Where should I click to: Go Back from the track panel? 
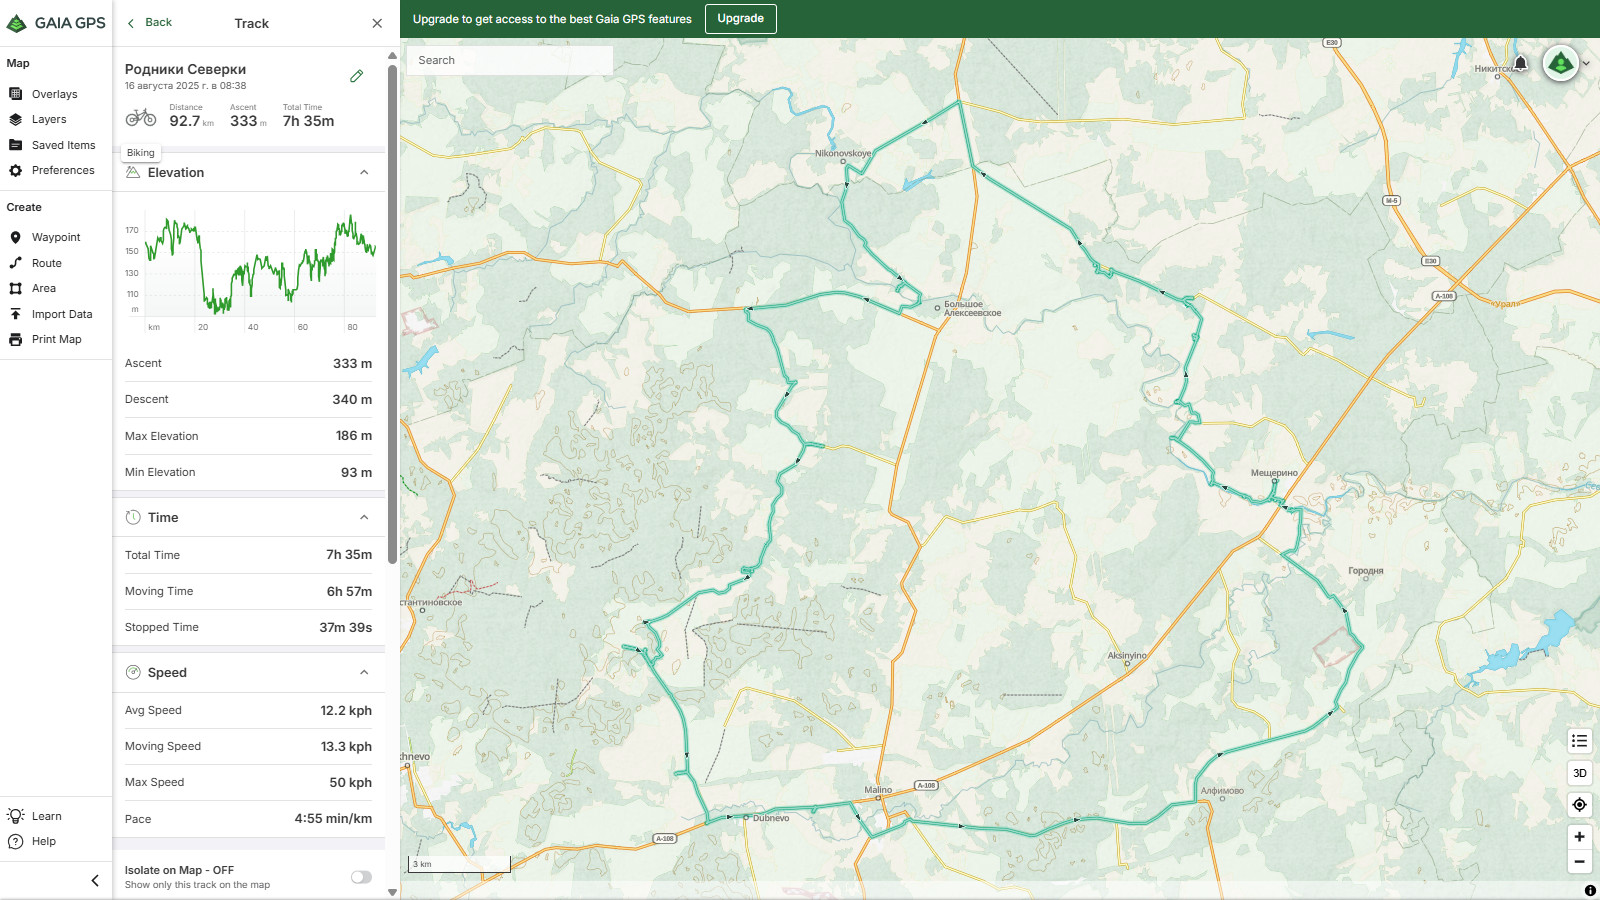[150, 22]
